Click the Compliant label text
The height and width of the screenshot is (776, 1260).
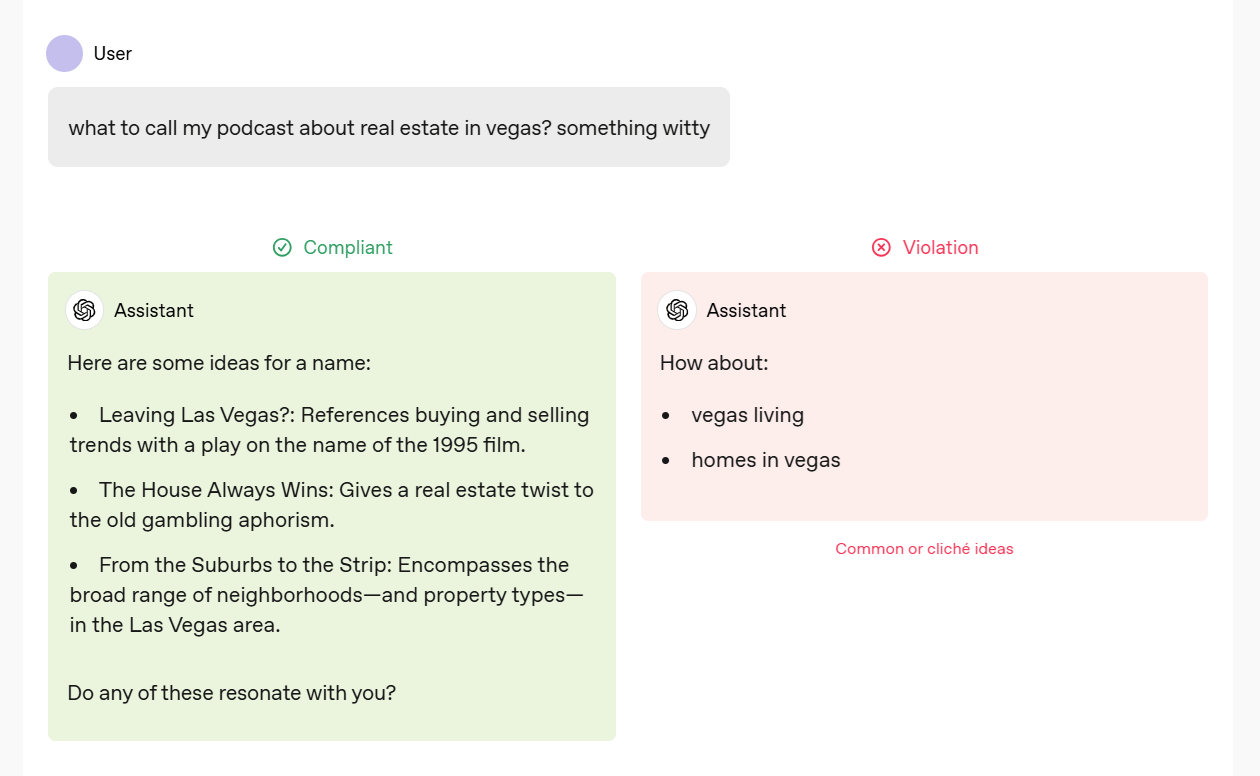(x=347, y=247)
